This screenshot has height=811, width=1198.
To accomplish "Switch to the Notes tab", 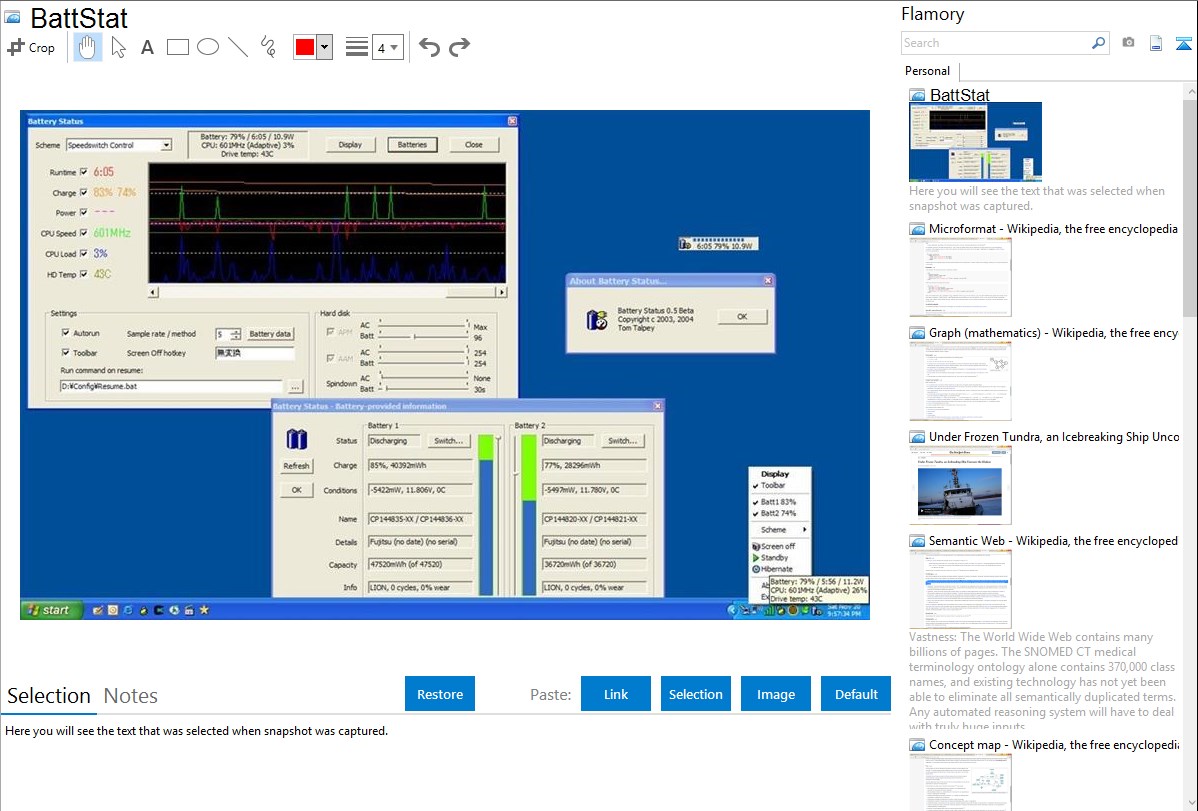I will [x=131, y=696].
